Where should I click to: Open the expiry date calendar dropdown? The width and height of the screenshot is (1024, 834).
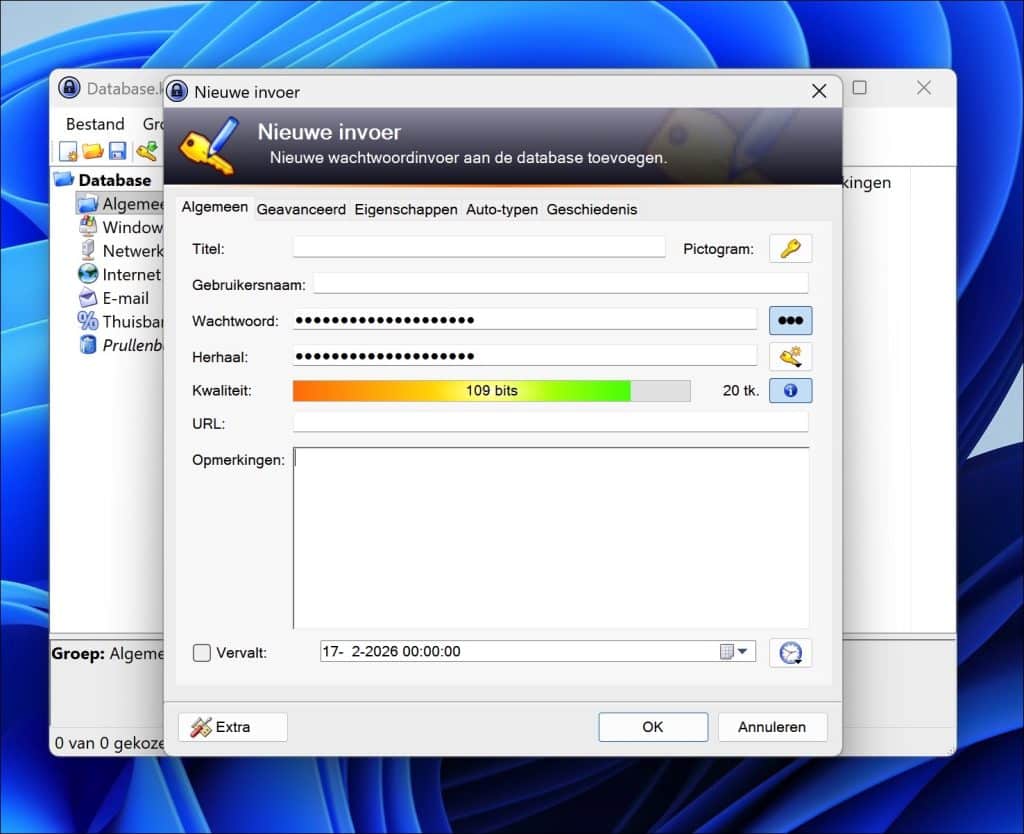point(743,651)
